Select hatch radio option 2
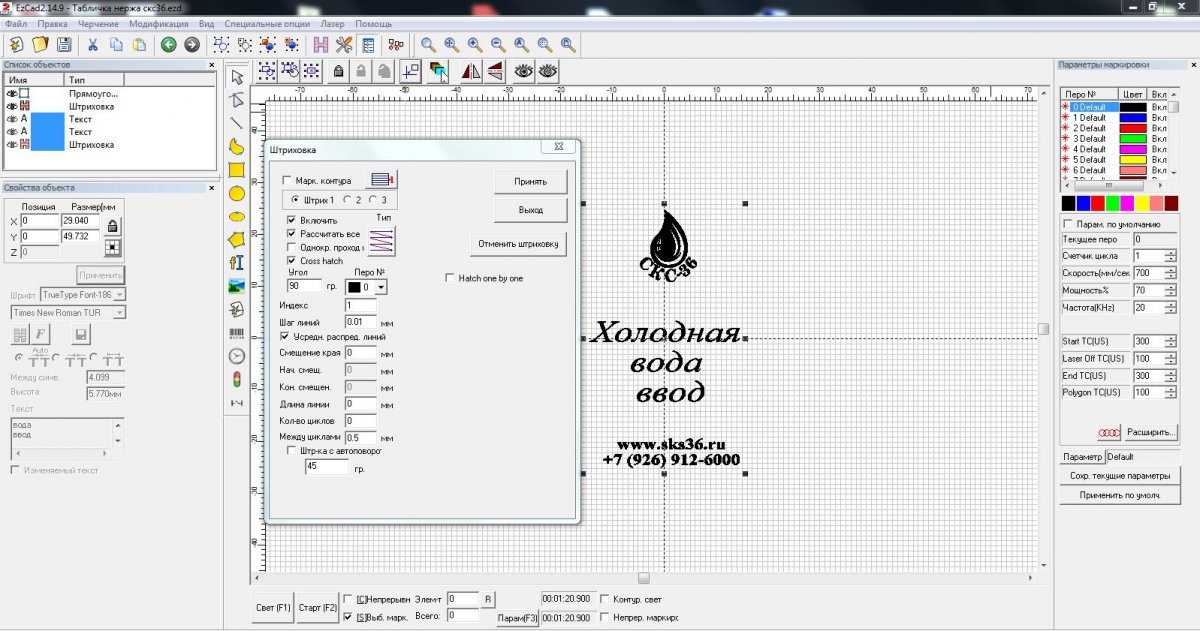 click(x=347, y=200)
